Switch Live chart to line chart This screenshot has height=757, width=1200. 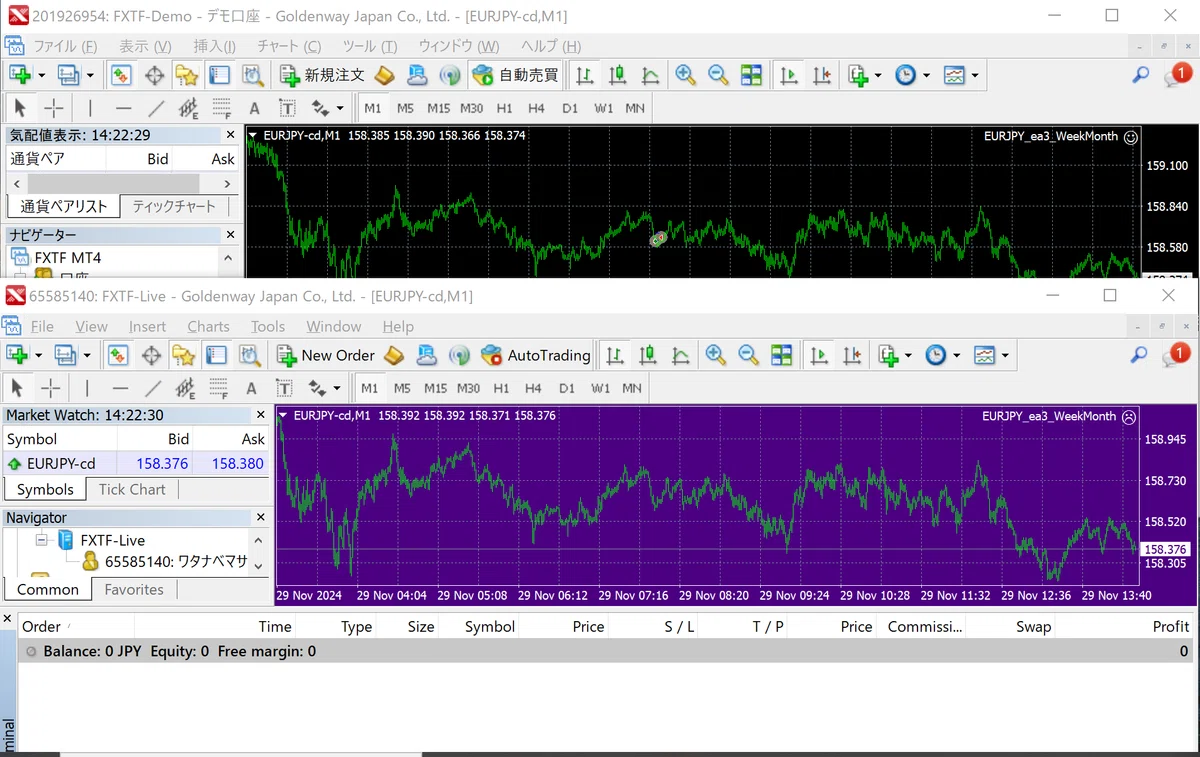681,355
